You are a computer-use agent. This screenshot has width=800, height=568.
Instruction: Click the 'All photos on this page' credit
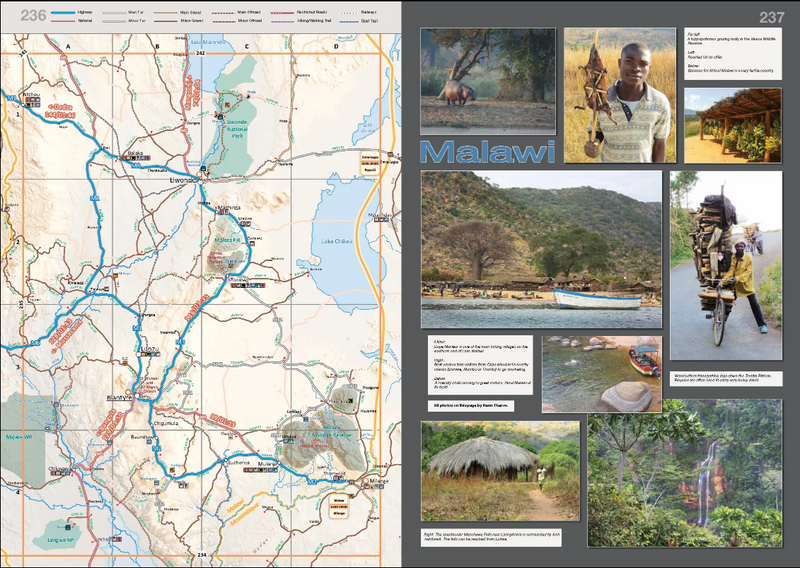tap(471, 406)
